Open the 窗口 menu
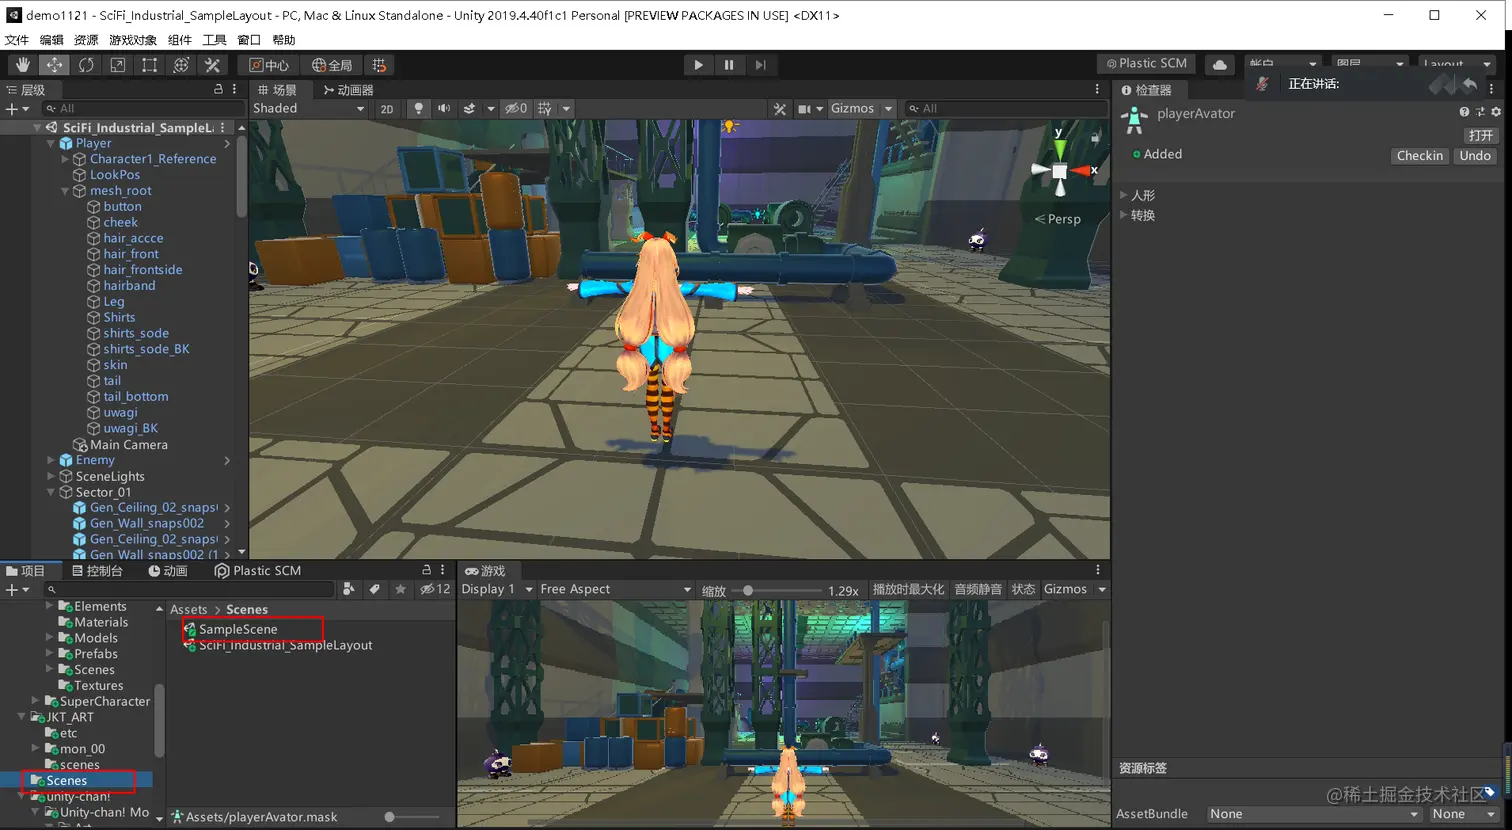Viewport: 1512px width, 830px height. tap(249, 40)
